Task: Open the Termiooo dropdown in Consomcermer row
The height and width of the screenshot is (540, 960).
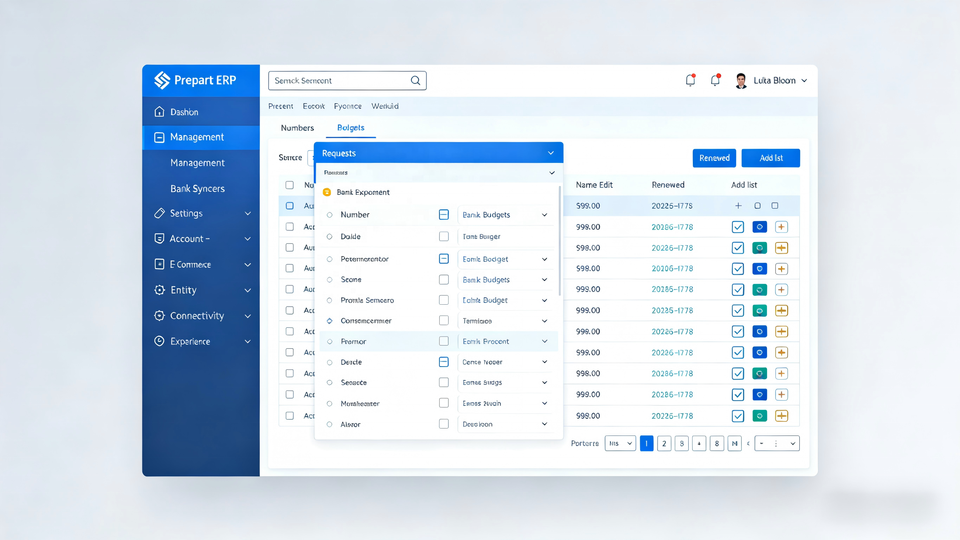Action: (505, 321)
